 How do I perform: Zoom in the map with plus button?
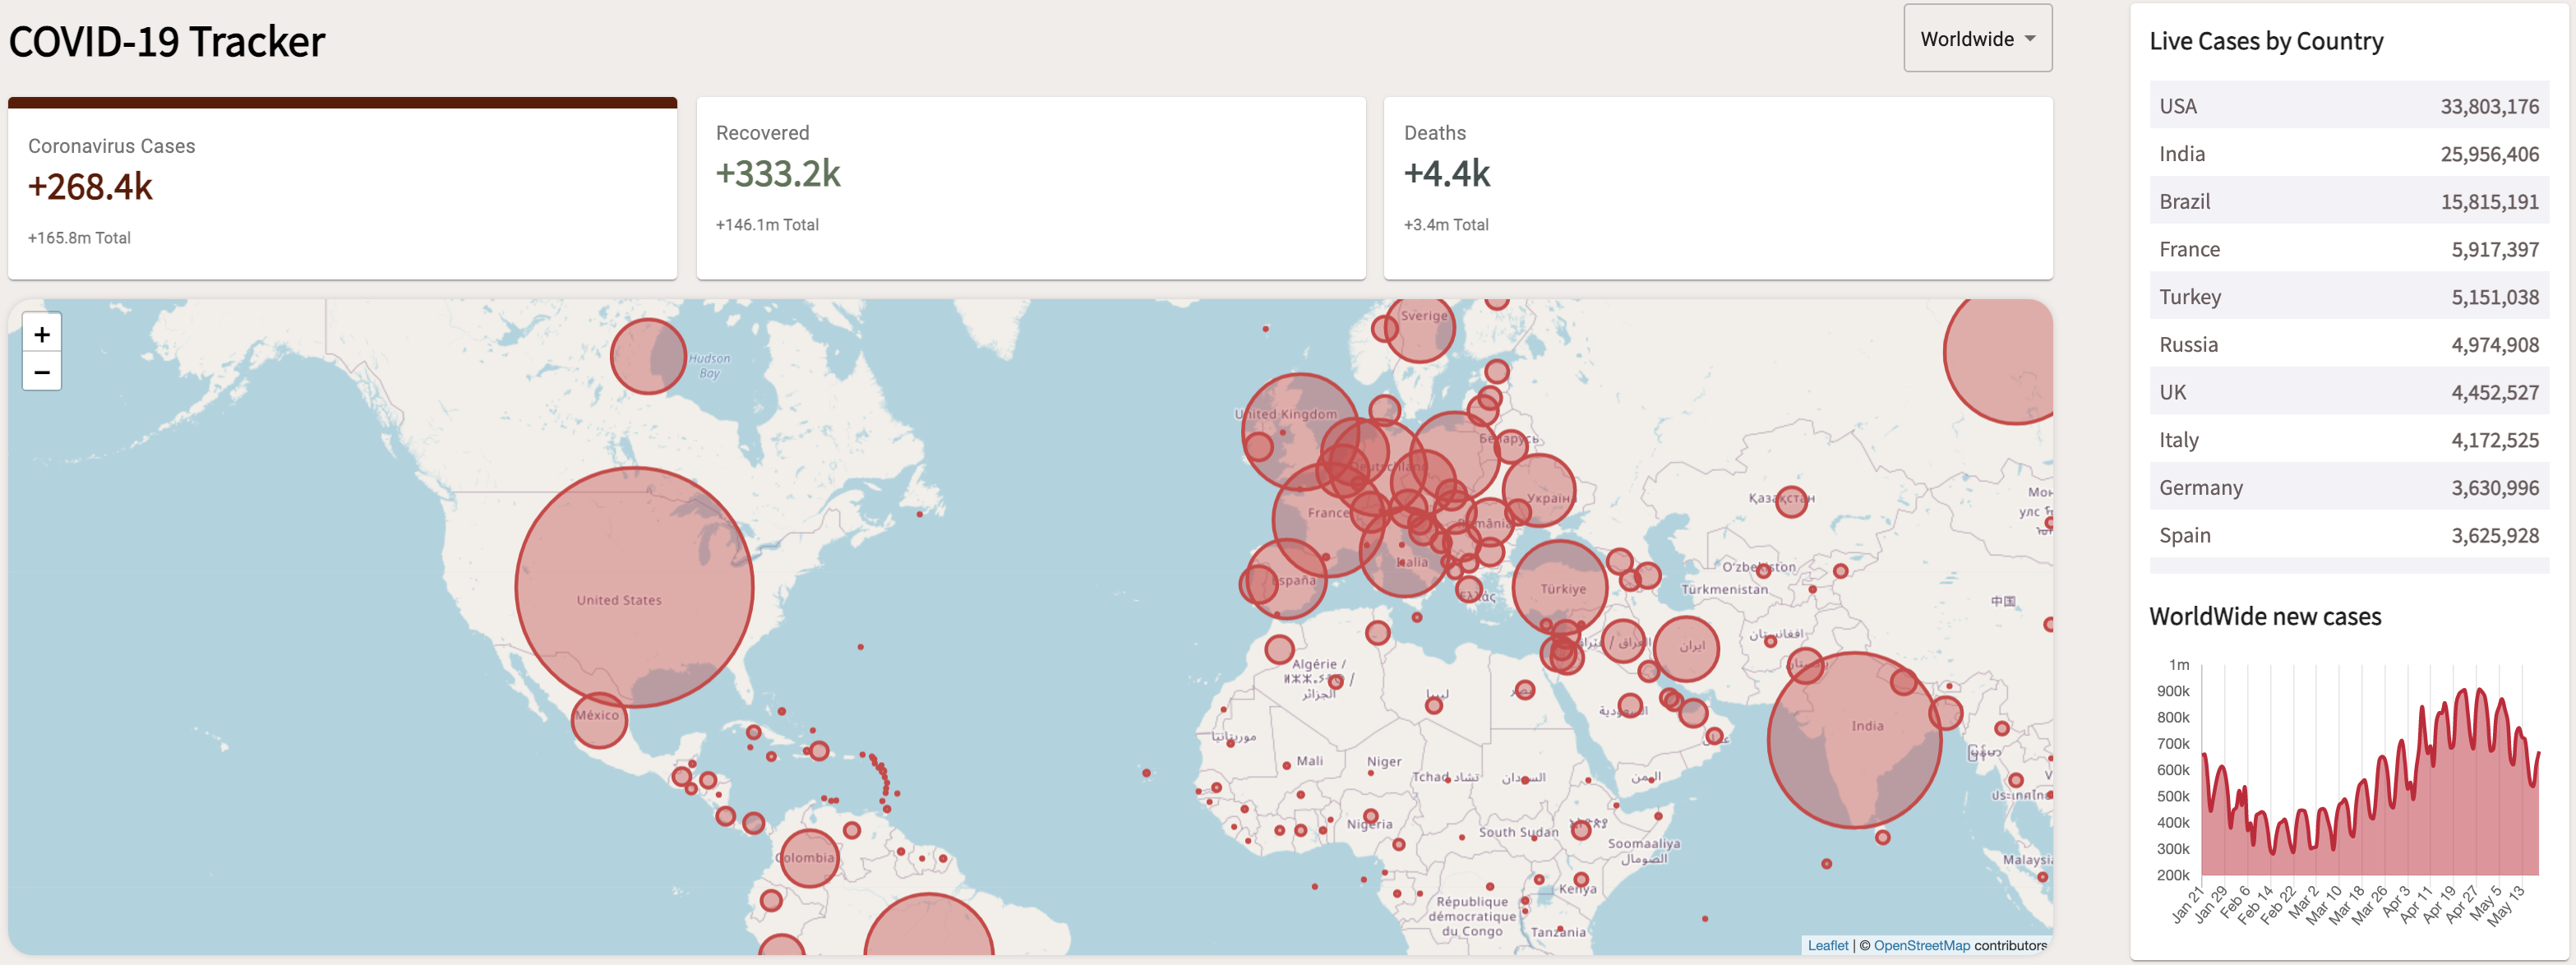click(42, 334)
